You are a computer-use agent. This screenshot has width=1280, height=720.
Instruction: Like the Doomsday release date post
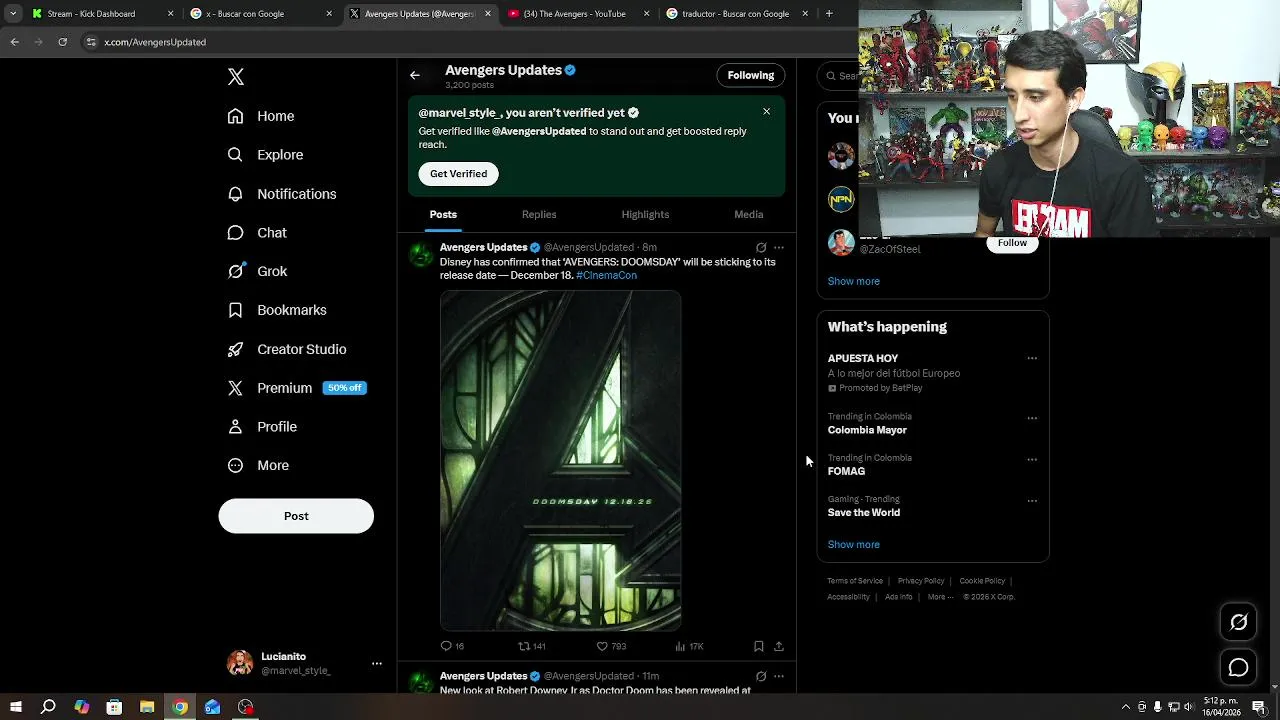(611, 646)
